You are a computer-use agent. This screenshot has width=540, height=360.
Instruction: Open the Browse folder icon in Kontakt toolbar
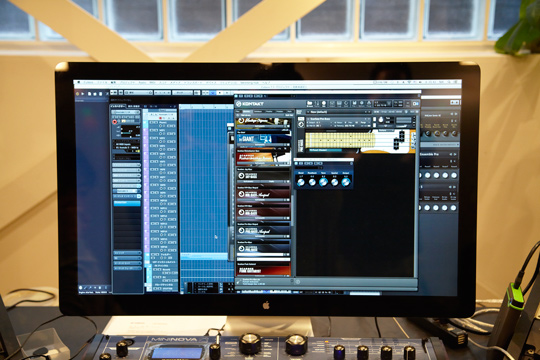(309, 104)
